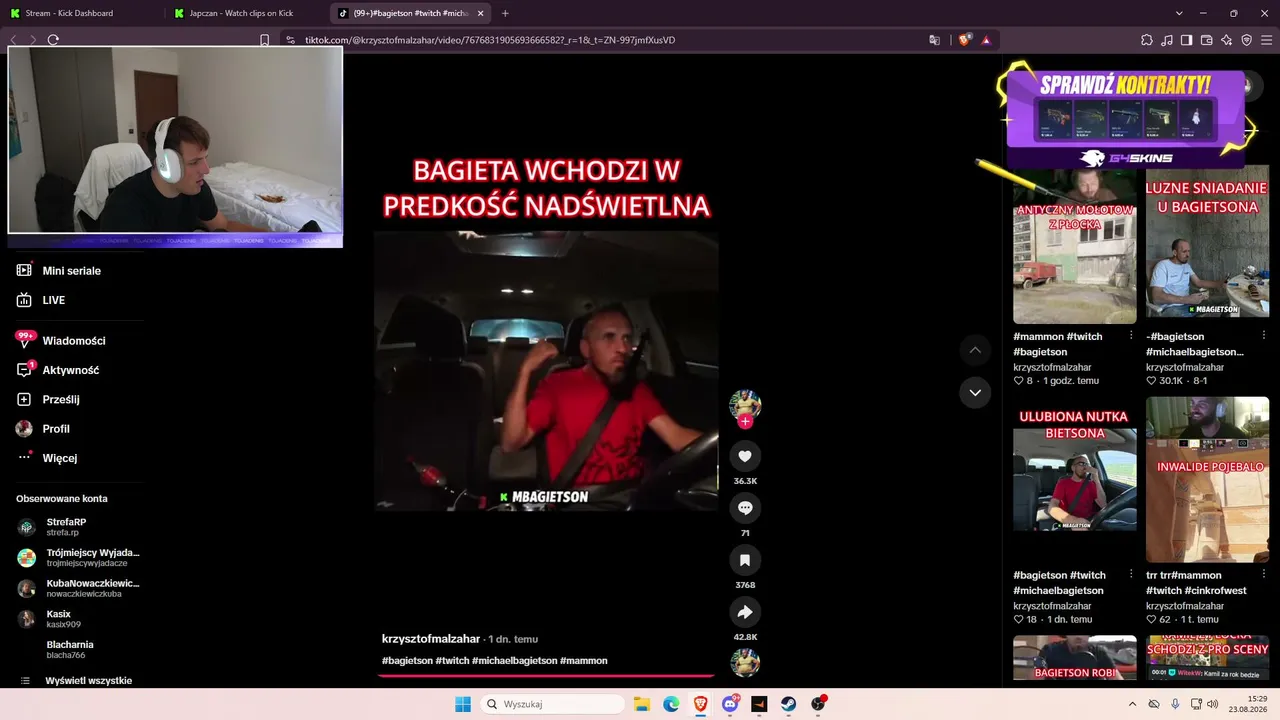
Task: Switch to the Japczan Kick clips tab
Action: coord(246,13)
